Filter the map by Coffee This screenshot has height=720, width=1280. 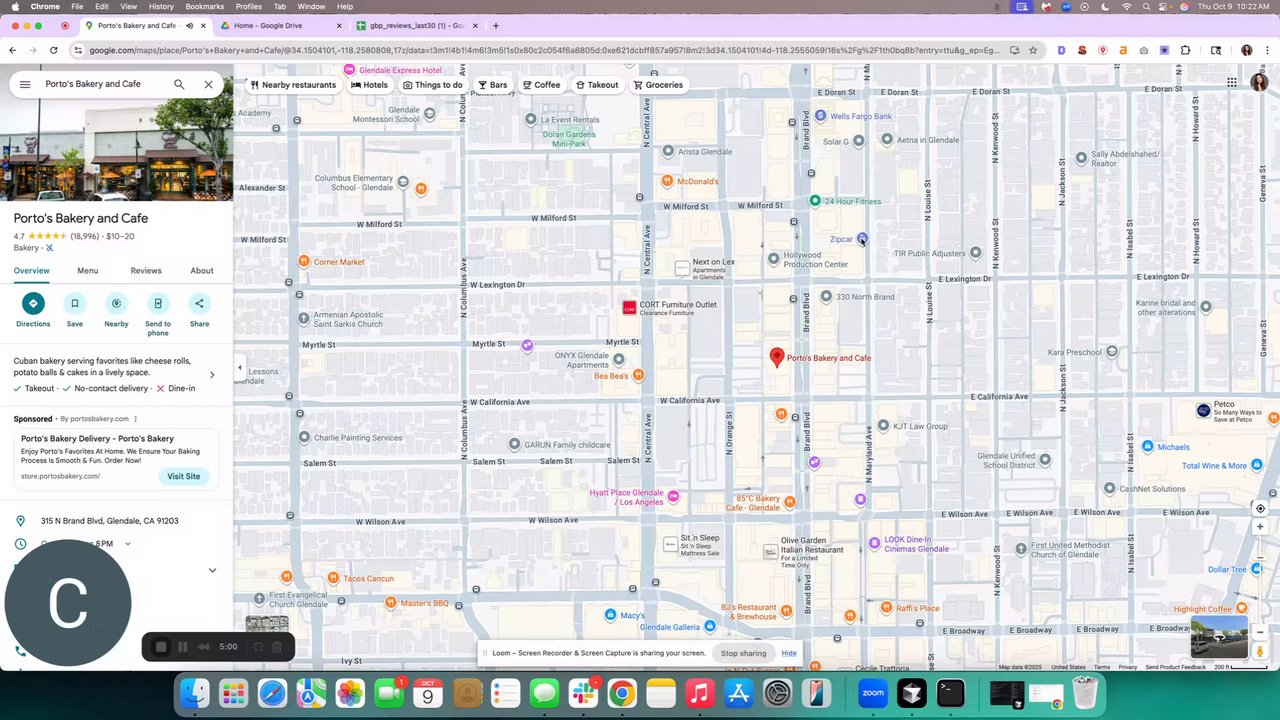(x=541, y=85)
